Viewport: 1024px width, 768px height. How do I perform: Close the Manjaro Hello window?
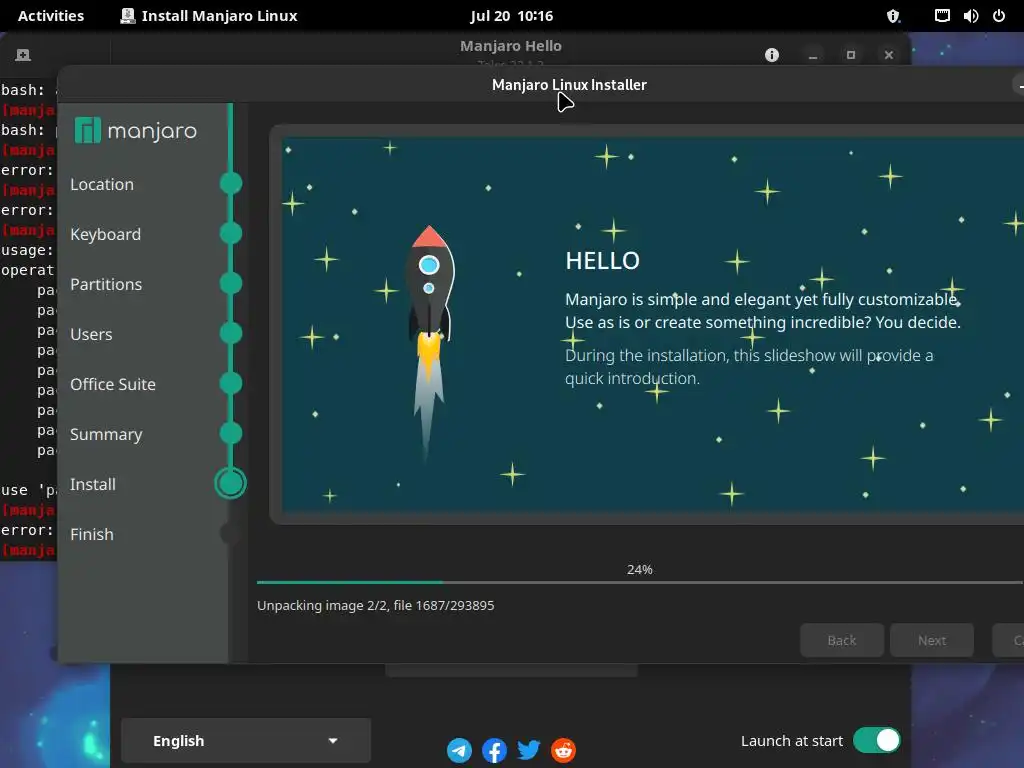tap(889, 56)
